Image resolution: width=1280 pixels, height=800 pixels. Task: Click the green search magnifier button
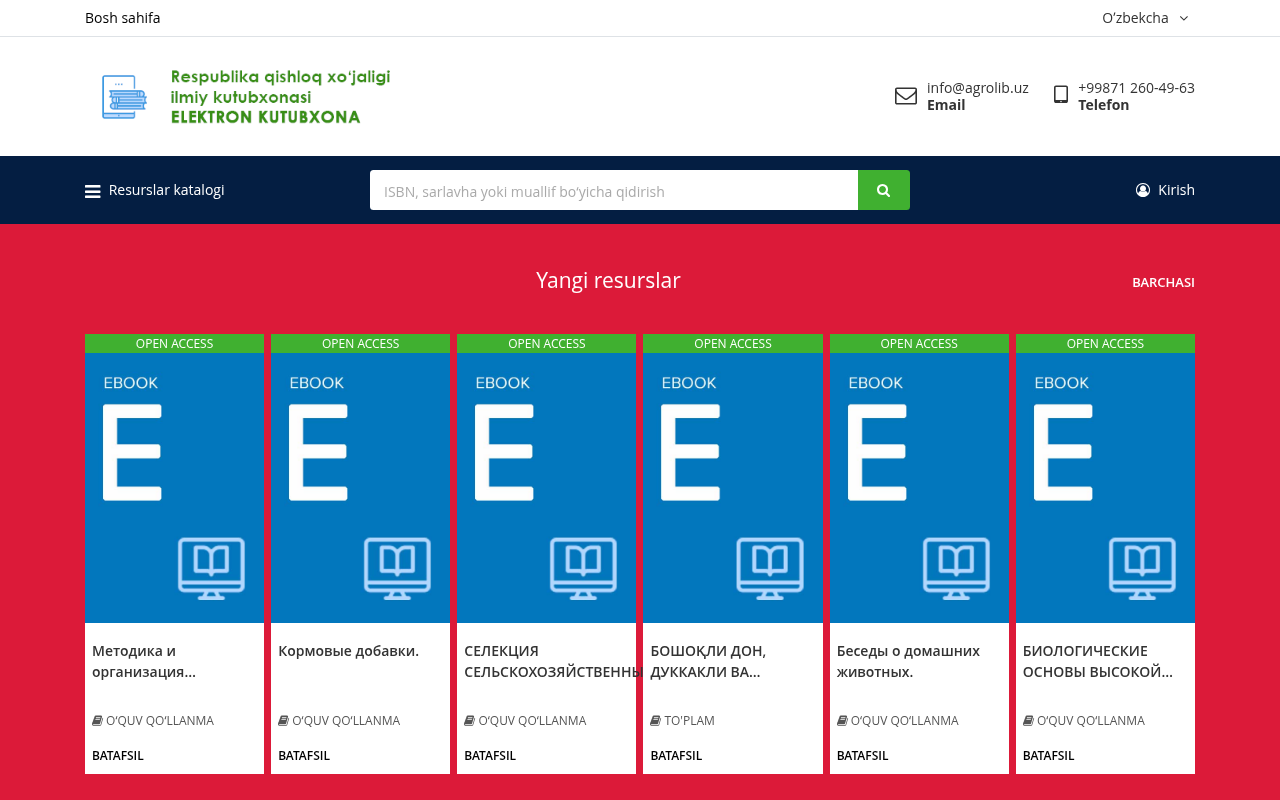pyautogui.click(x=884, y=190)
